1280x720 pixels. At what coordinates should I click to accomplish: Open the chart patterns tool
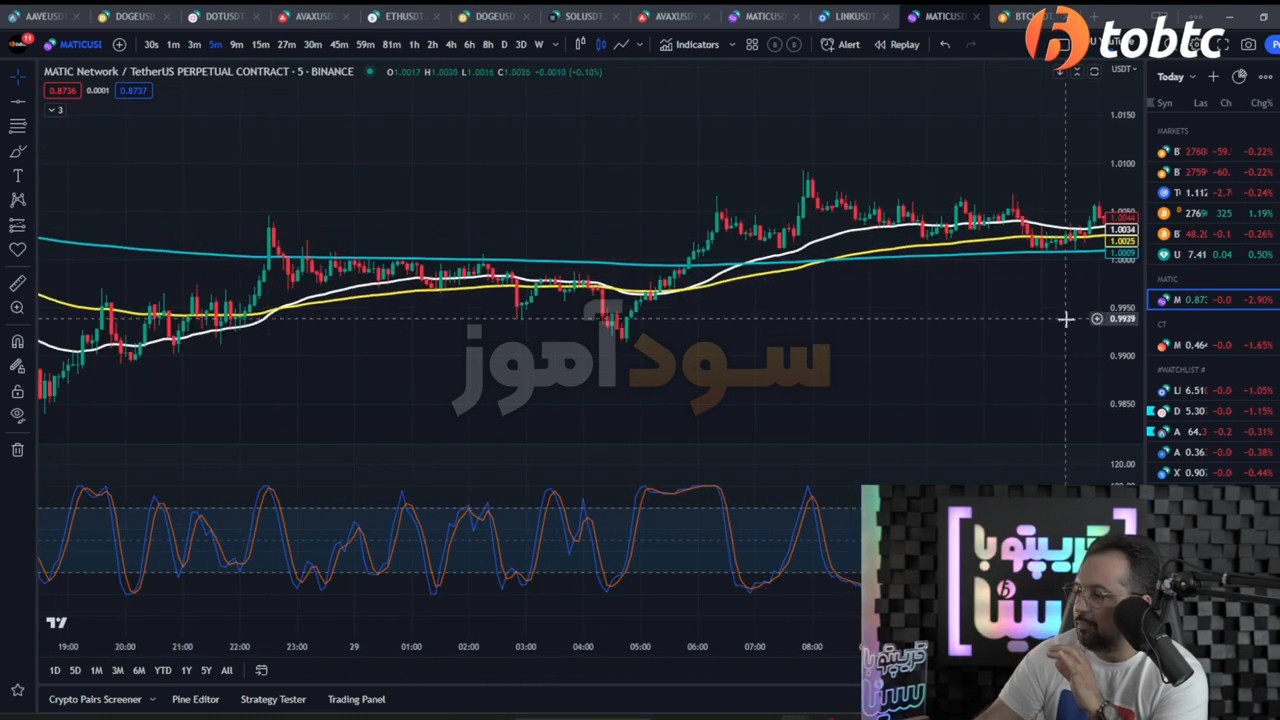click(18, 200)
